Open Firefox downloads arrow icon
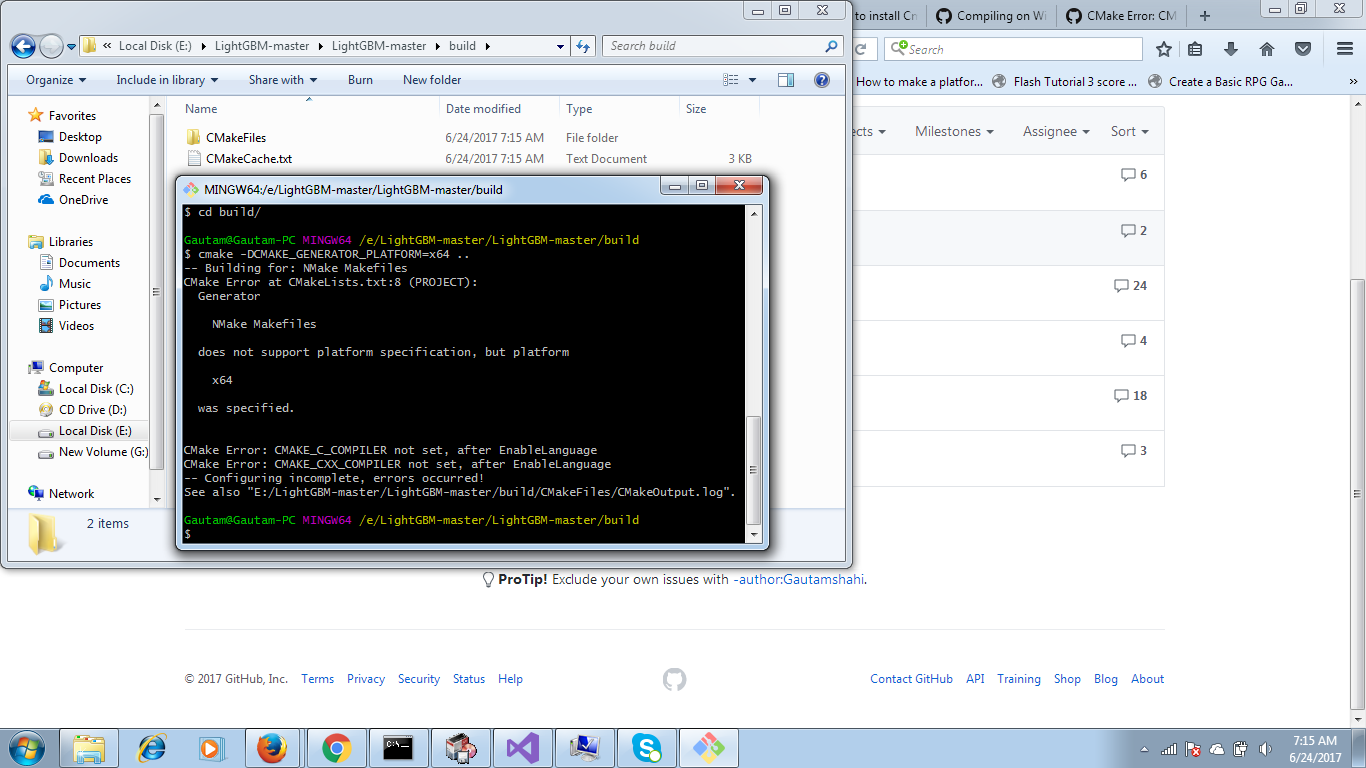Image resolution: width=1366 pixels, height=768 pixels. point(1231,49)
